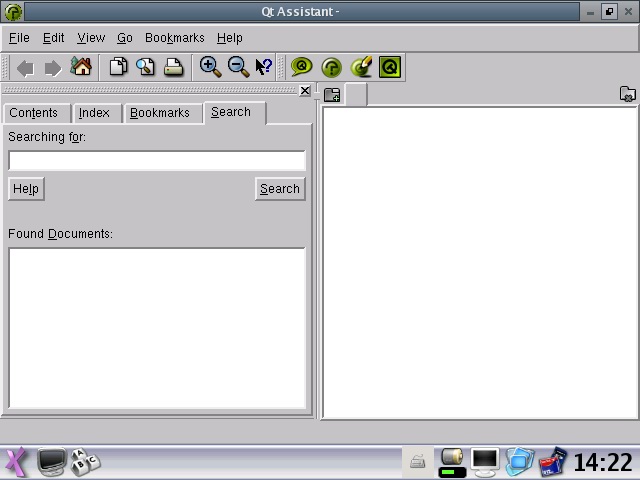Click the Home toolbar icon
This screenshot has width=640, height=480.
click(81, 67)
